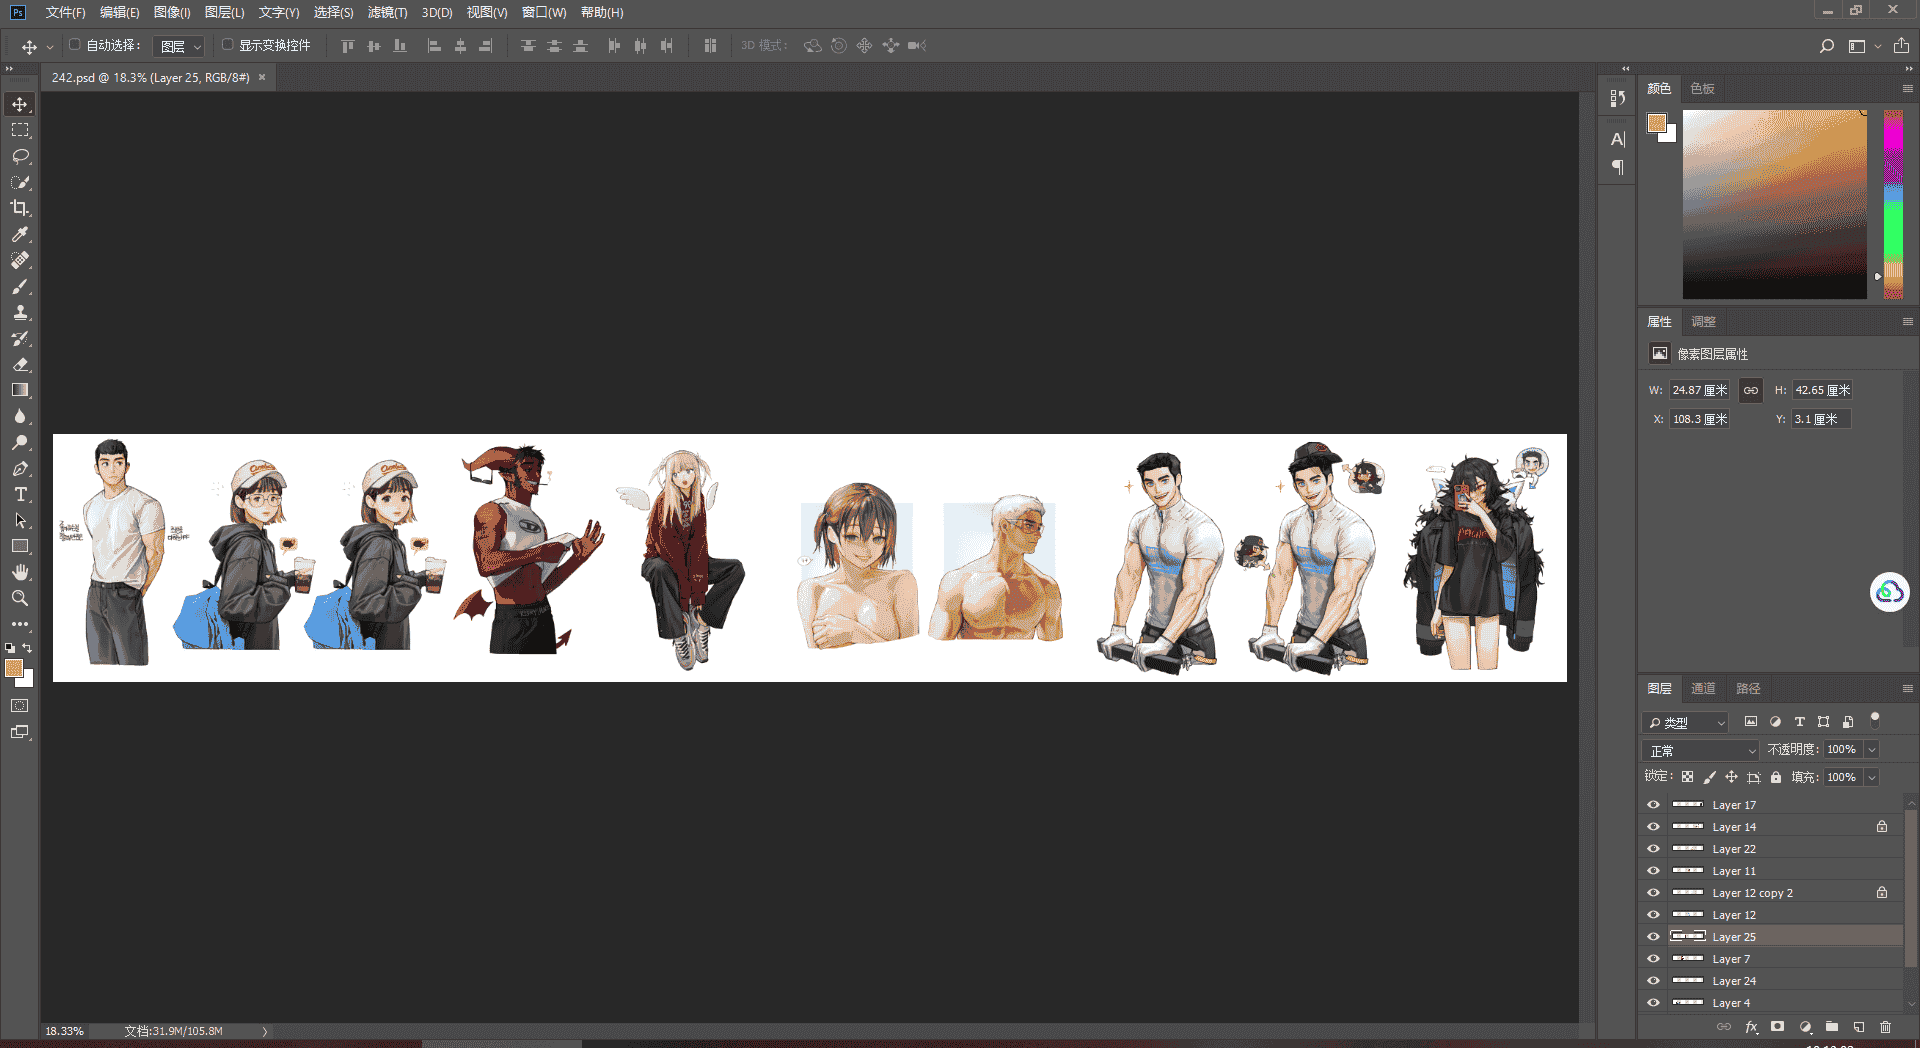Hide Layer 17 with its eye icon
Screen dimensions: 1920x1048
[x=1653, y=805]
